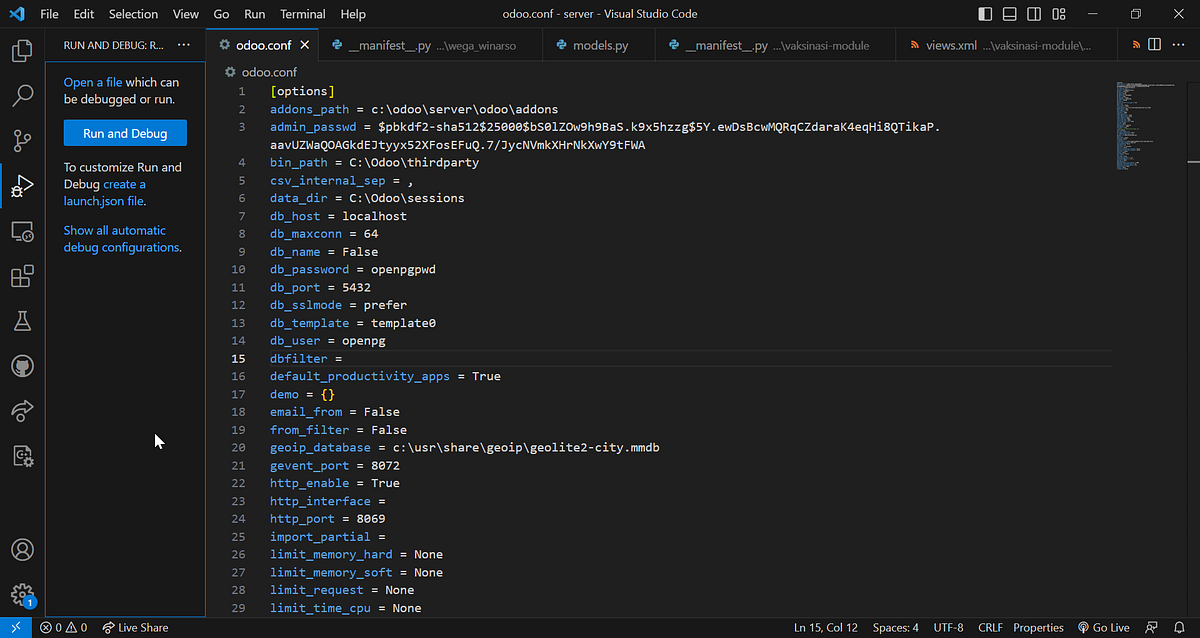The image size is (1200, 638).
Task: Open the Run and Debug panel more actions menu
Action: point(183,46)
